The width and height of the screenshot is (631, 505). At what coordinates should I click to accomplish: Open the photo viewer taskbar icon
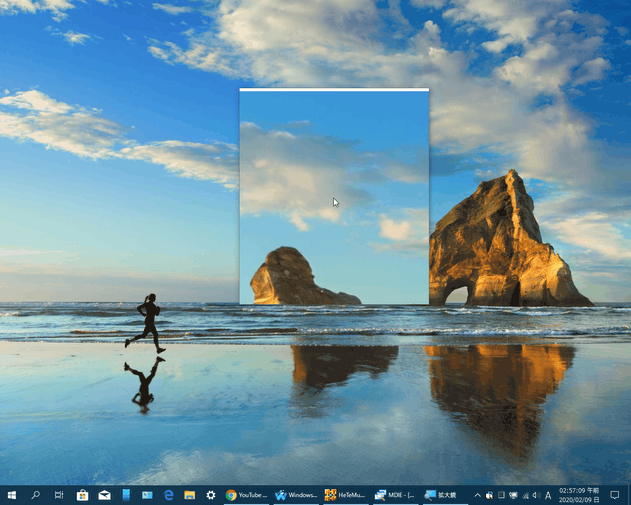pyautogui.click(x=147, y=495)
